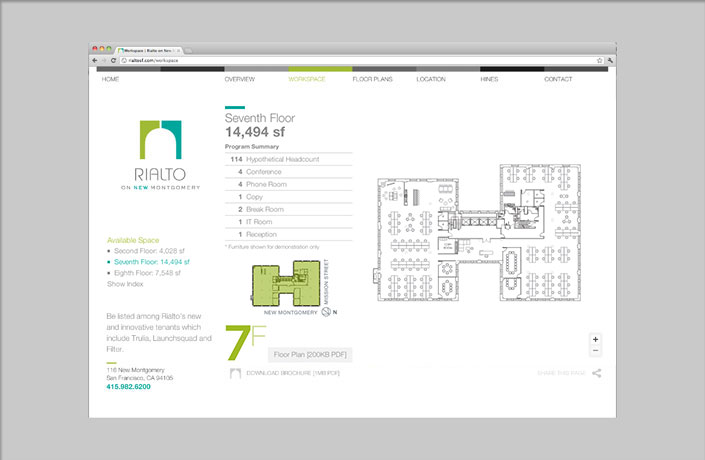The image size is (705, 460).
Task: Reload the page in the browser
Action: point(112,60)
